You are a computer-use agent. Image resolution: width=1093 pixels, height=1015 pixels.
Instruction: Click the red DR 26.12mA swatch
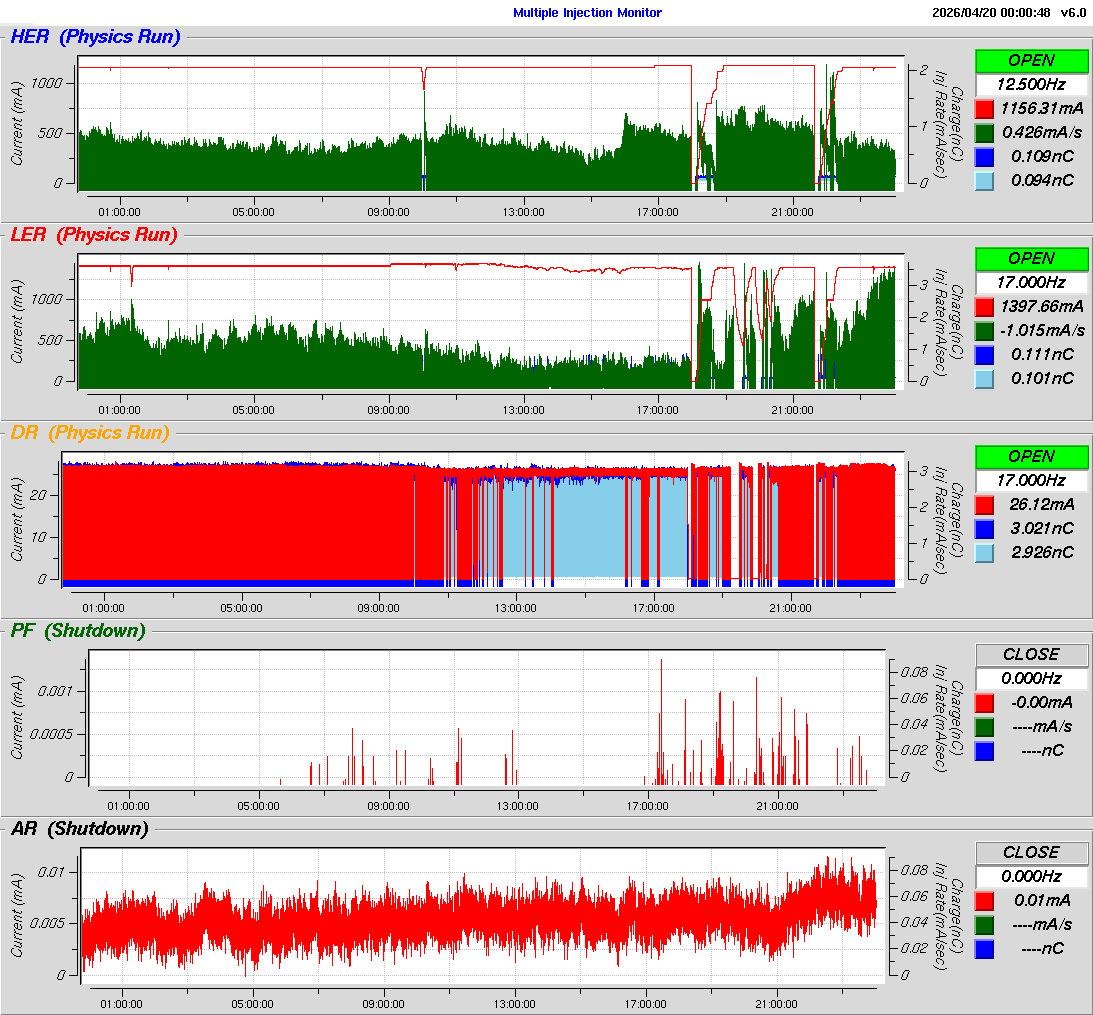pos(984,504)
